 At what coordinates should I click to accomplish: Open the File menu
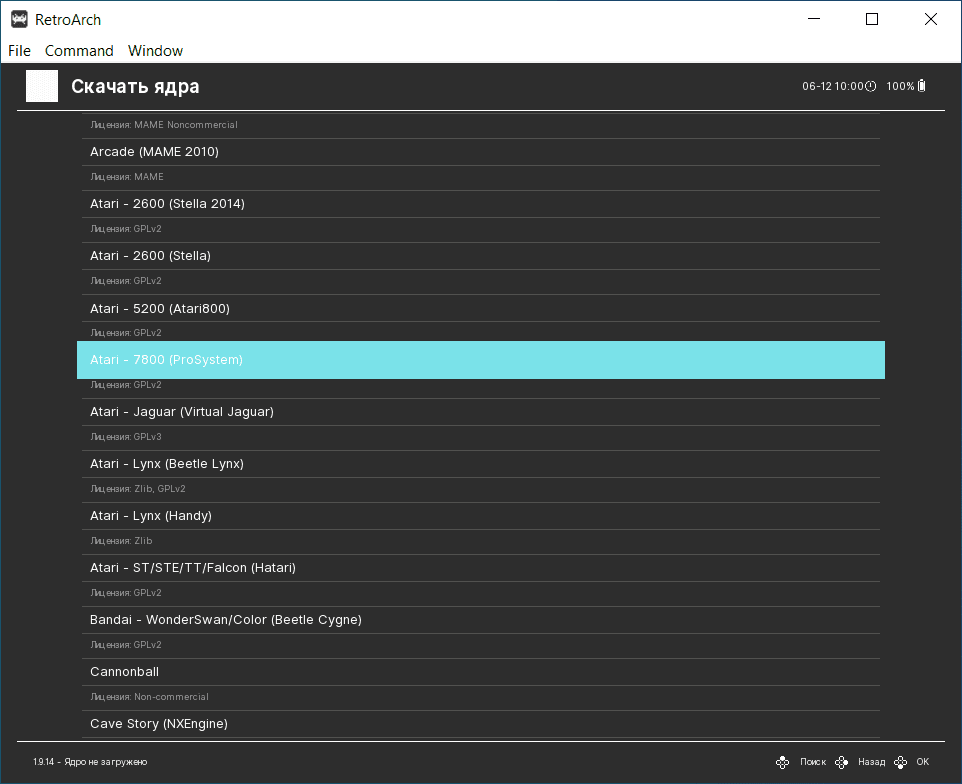[20, 50]
